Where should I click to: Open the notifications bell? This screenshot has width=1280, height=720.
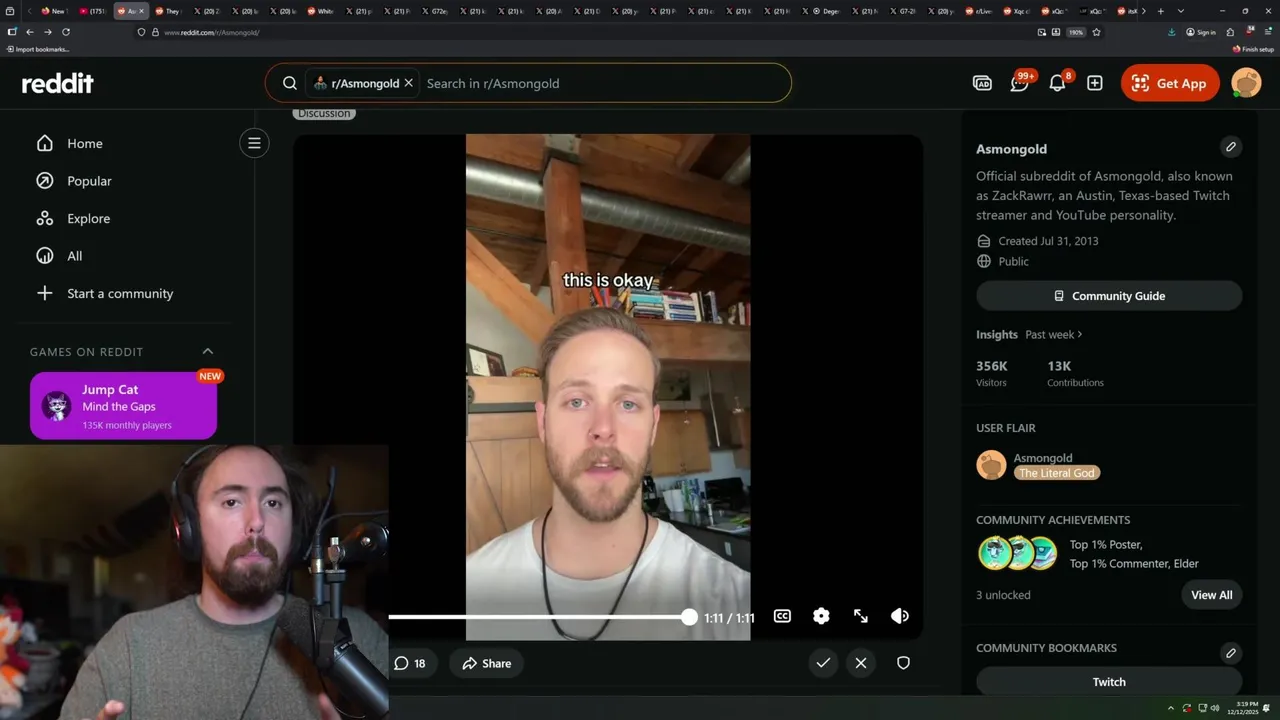(x=1057, y=83)
